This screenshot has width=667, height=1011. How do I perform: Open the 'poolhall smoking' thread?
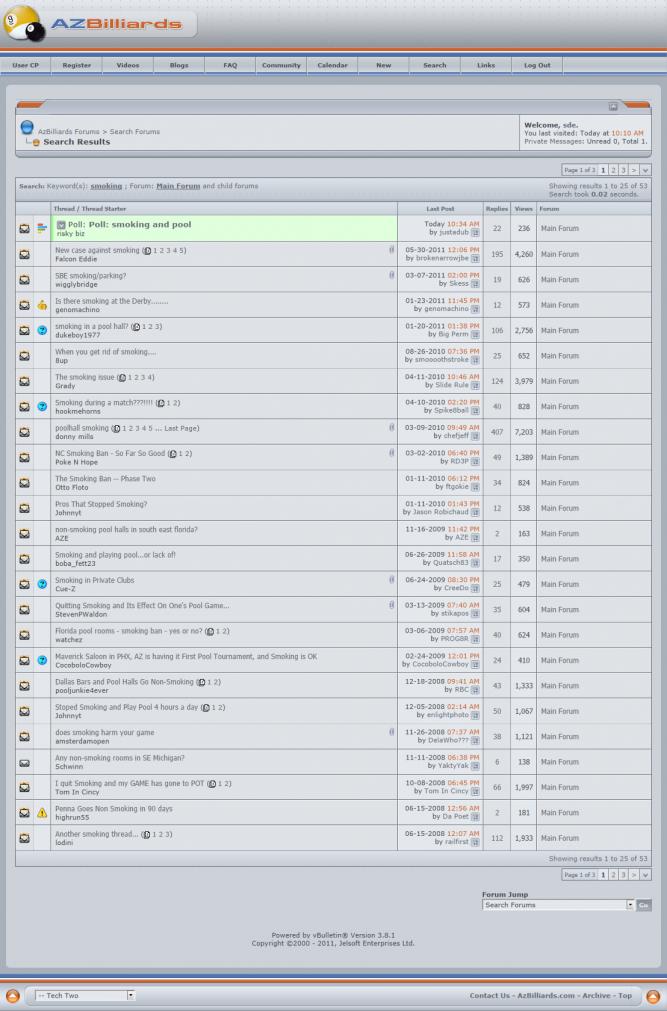coord(81,427)
